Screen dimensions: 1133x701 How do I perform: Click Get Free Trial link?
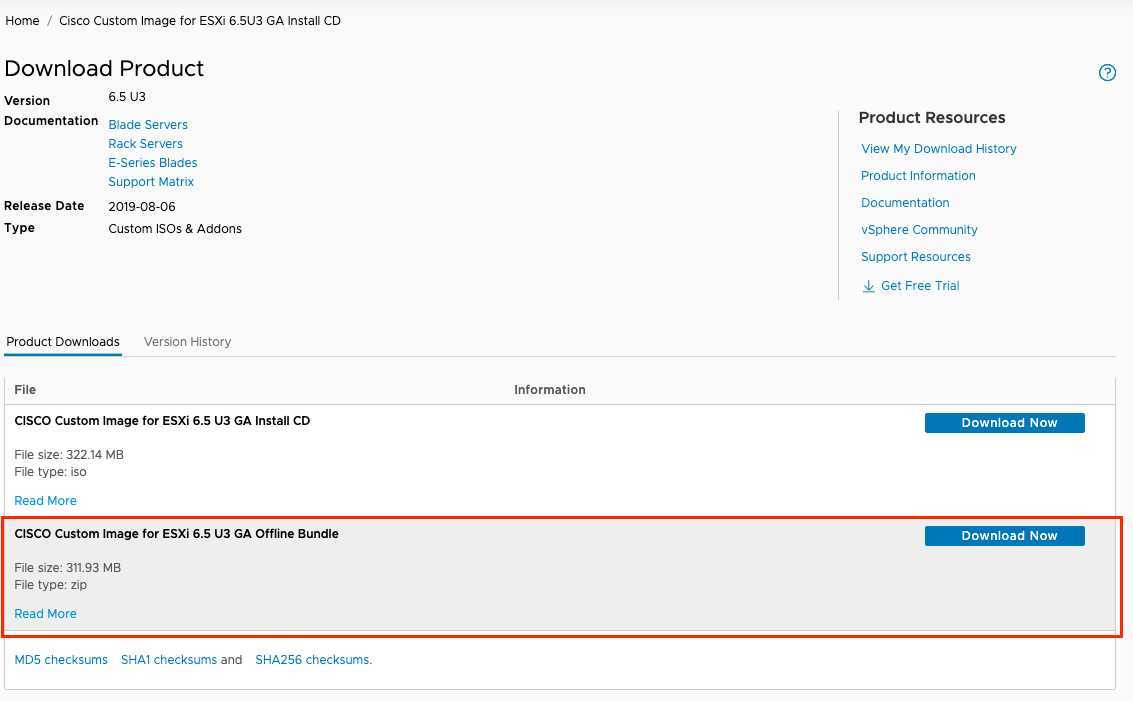pyautogui.click(x=920, y=286)
